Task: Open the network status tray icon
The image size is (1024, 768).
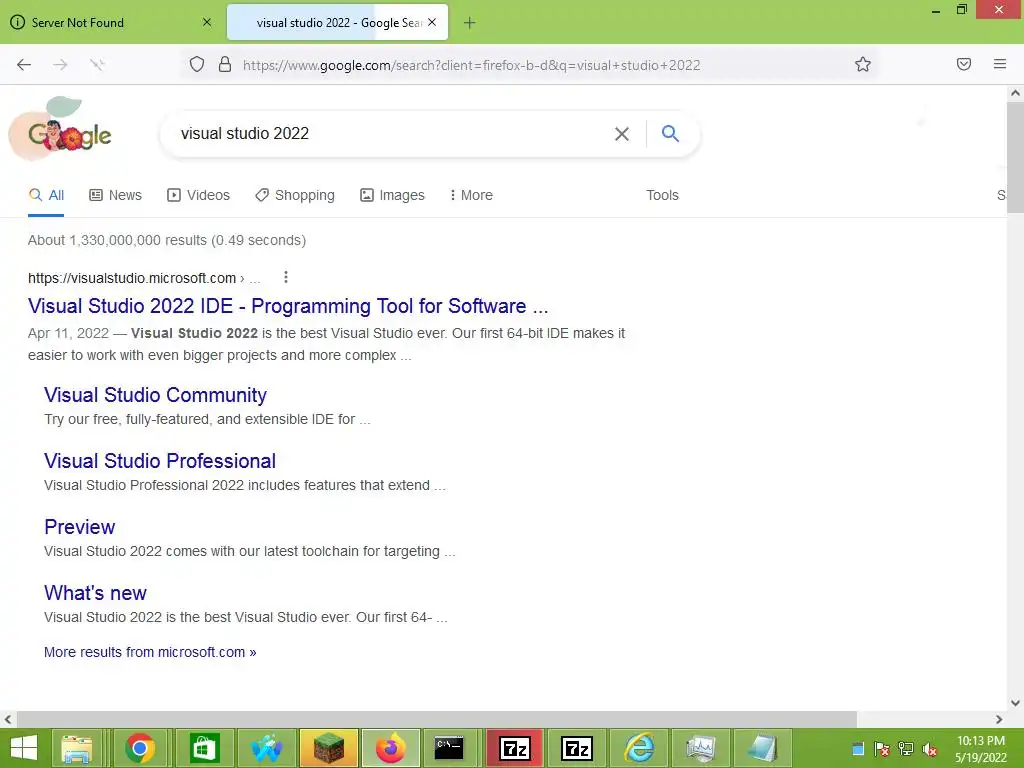Action: click(906, 749)
